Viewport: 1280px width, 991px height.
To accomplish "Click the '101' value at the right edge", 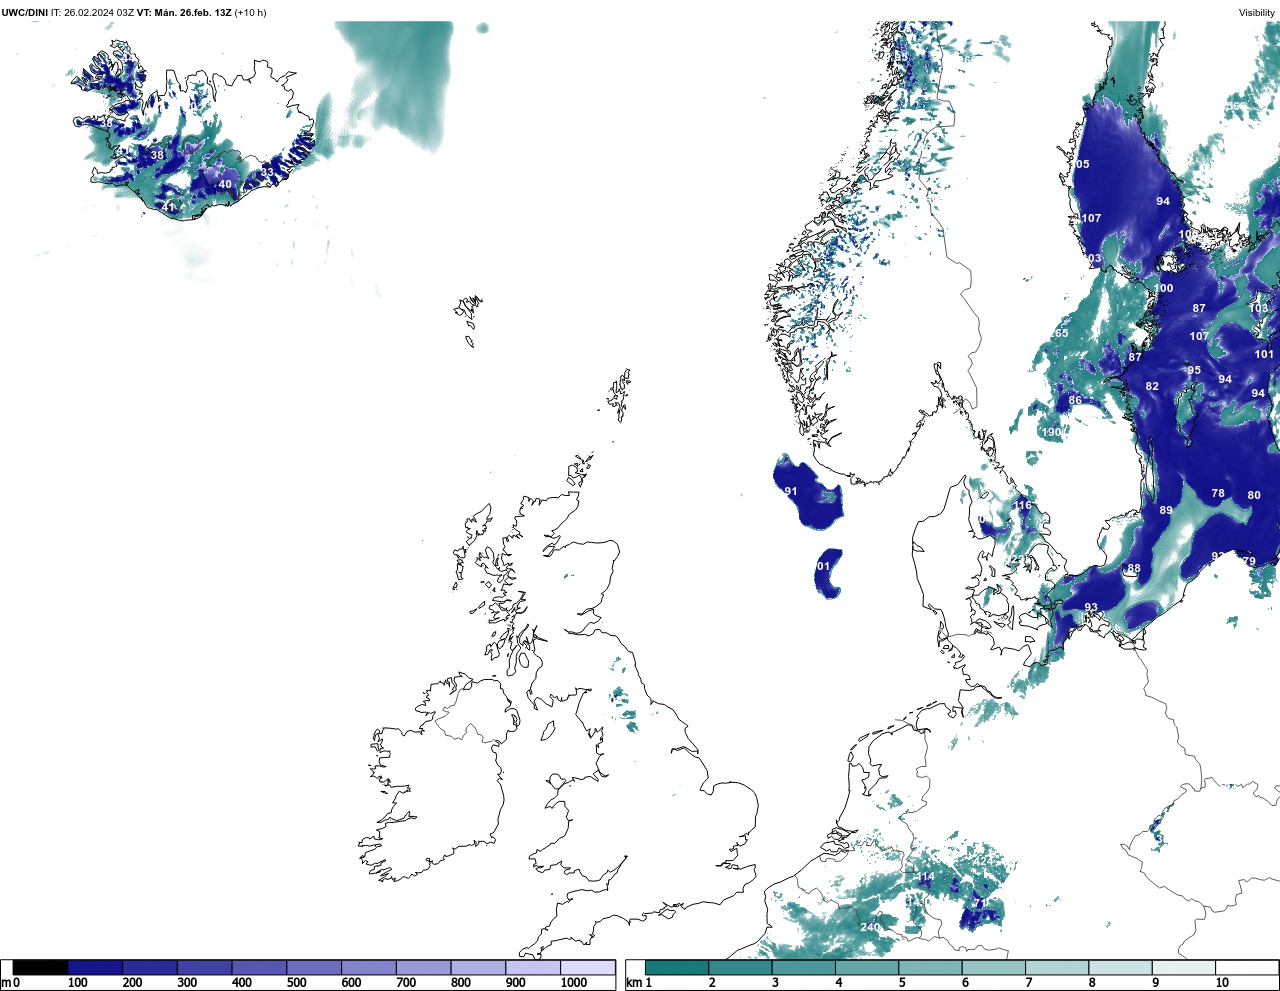I will [1265, 354].
